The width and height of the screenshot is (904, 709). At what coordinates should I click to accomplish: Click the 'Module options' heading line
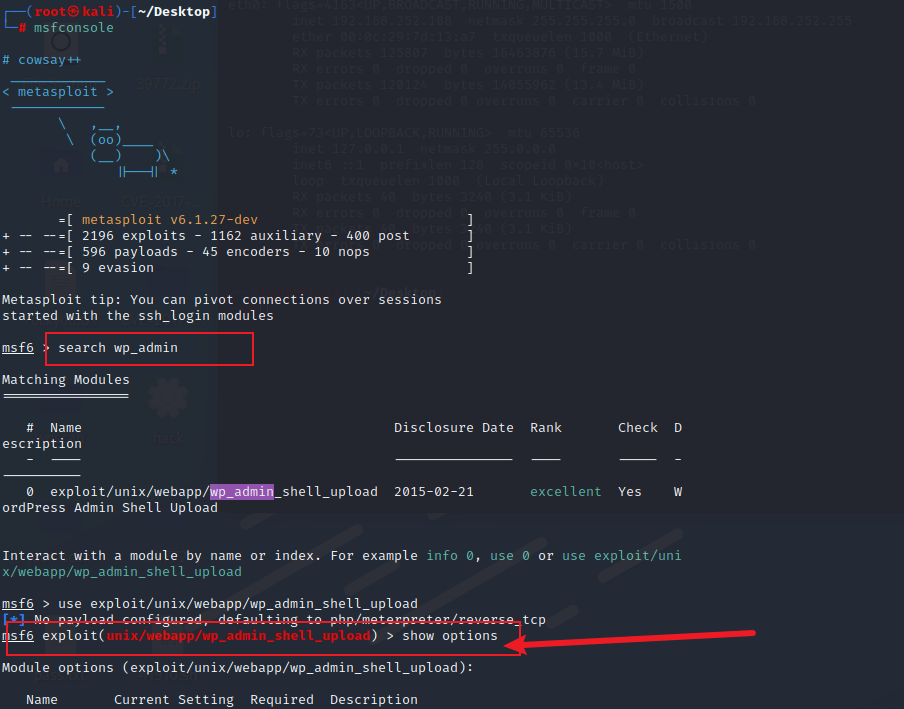(x=238, y=667)
